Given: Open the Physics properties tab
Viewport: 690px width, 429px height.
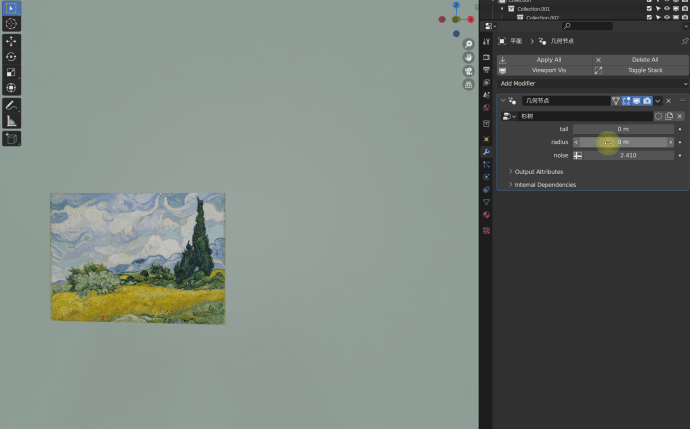Looking at the screenshot, I should (486, 177).
